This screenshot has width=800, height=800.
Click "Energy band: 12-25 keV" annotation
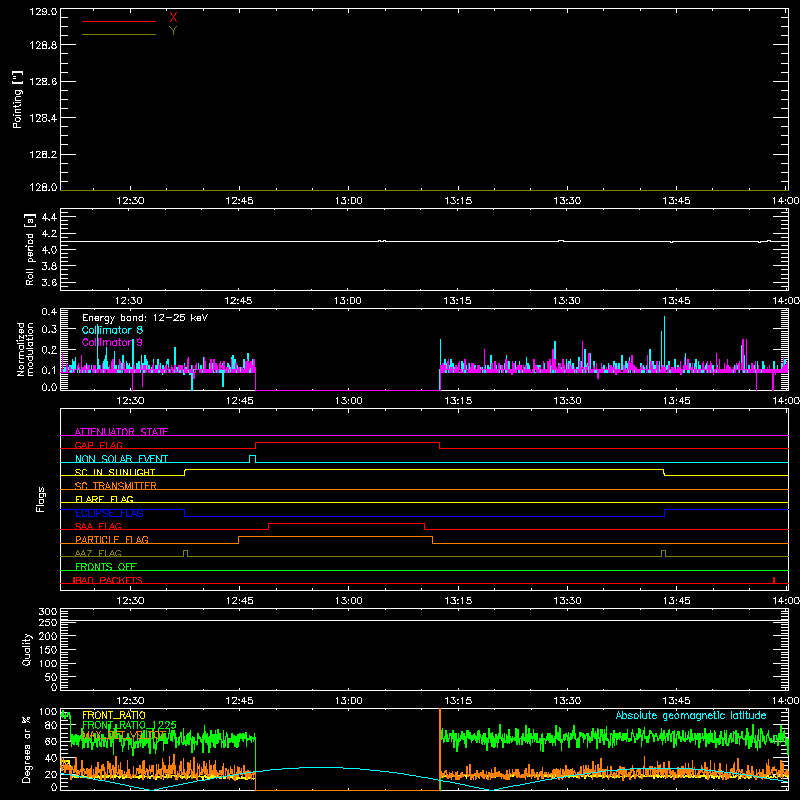145,318
